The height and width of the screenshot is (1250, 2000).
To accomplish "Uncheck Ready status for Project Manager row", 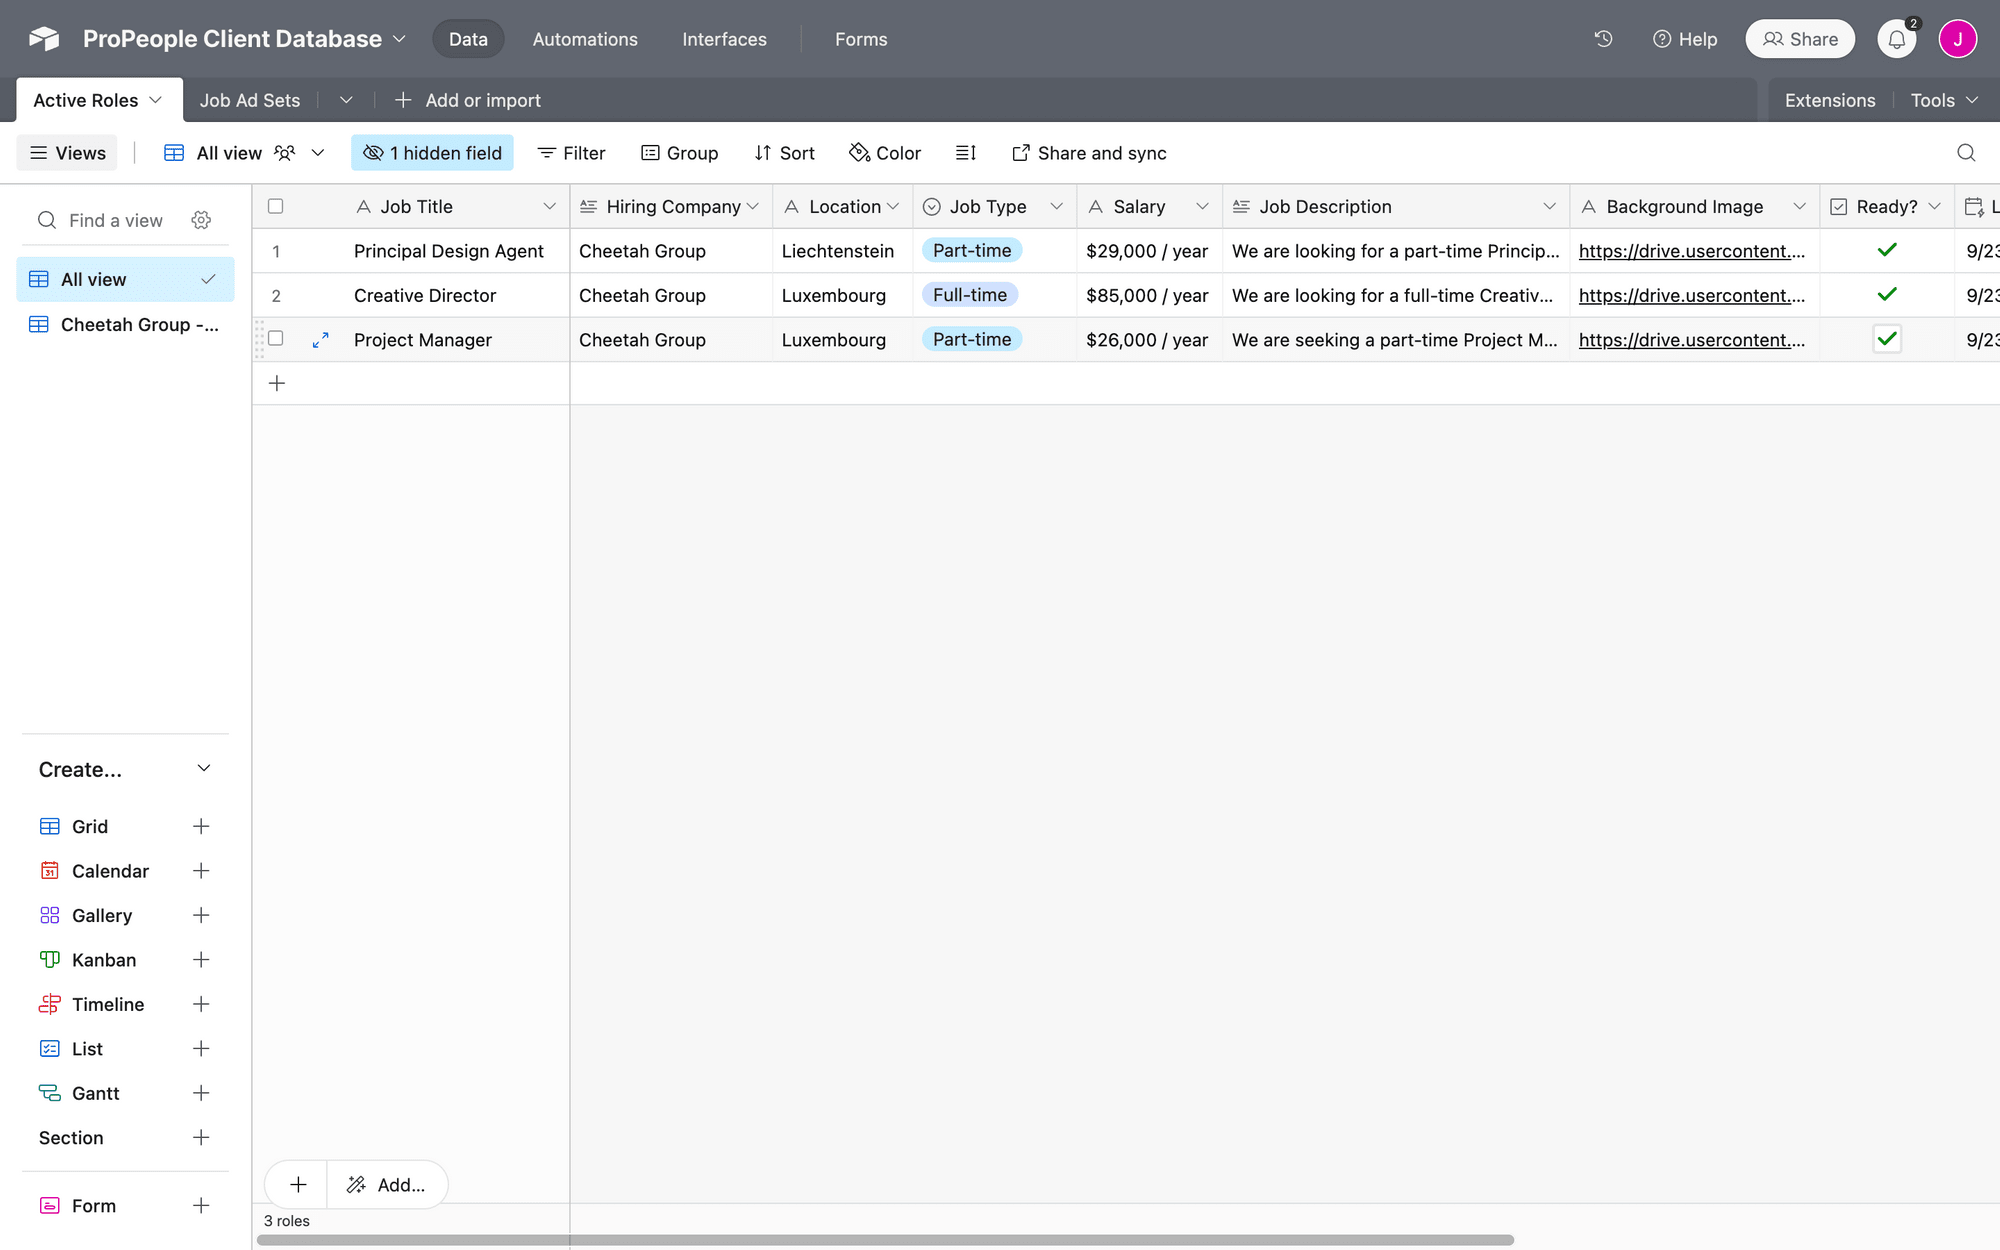I will coord(1887,339).
